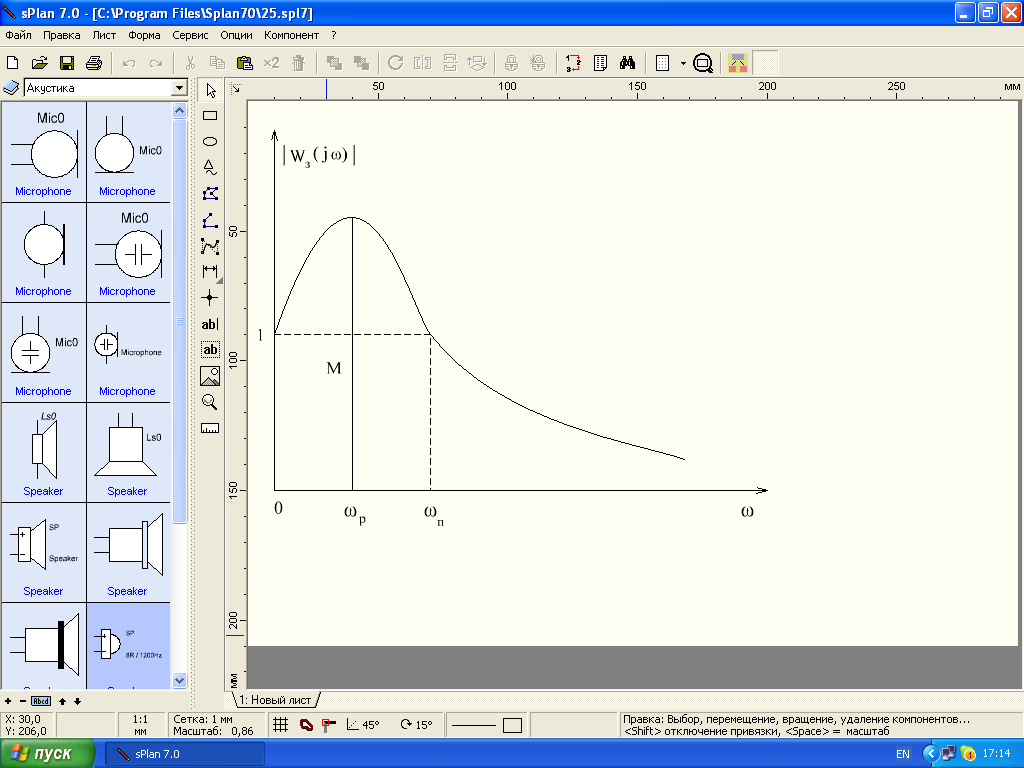The height and width of the screenshot is (768, 1024).
Task: Add component with plus button
Action: click(x=8, y=701)
